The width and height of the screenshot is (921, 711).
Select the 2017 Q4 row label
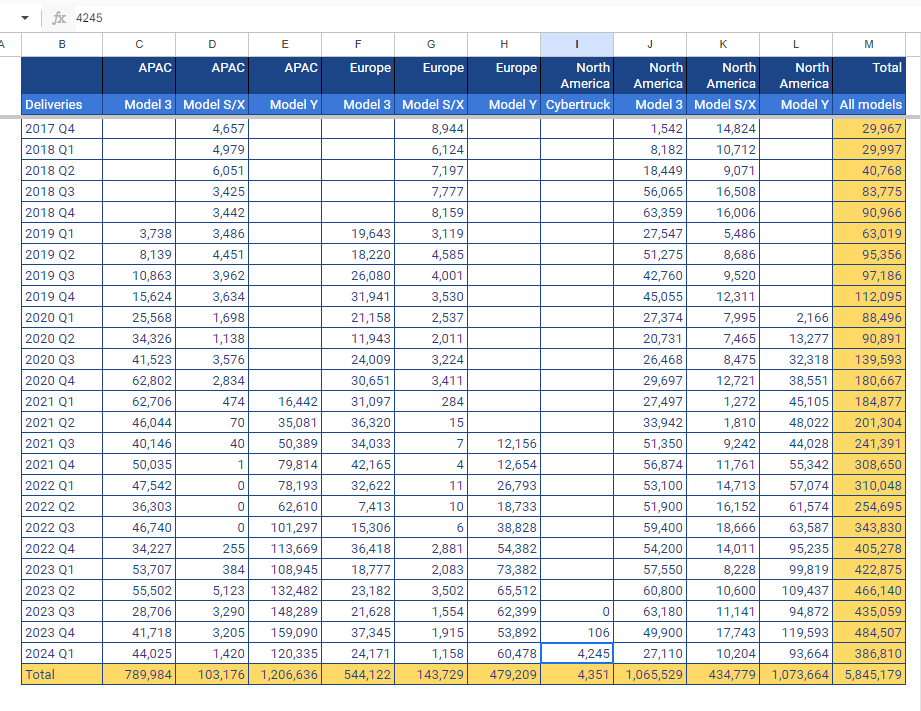click(62, 129)
